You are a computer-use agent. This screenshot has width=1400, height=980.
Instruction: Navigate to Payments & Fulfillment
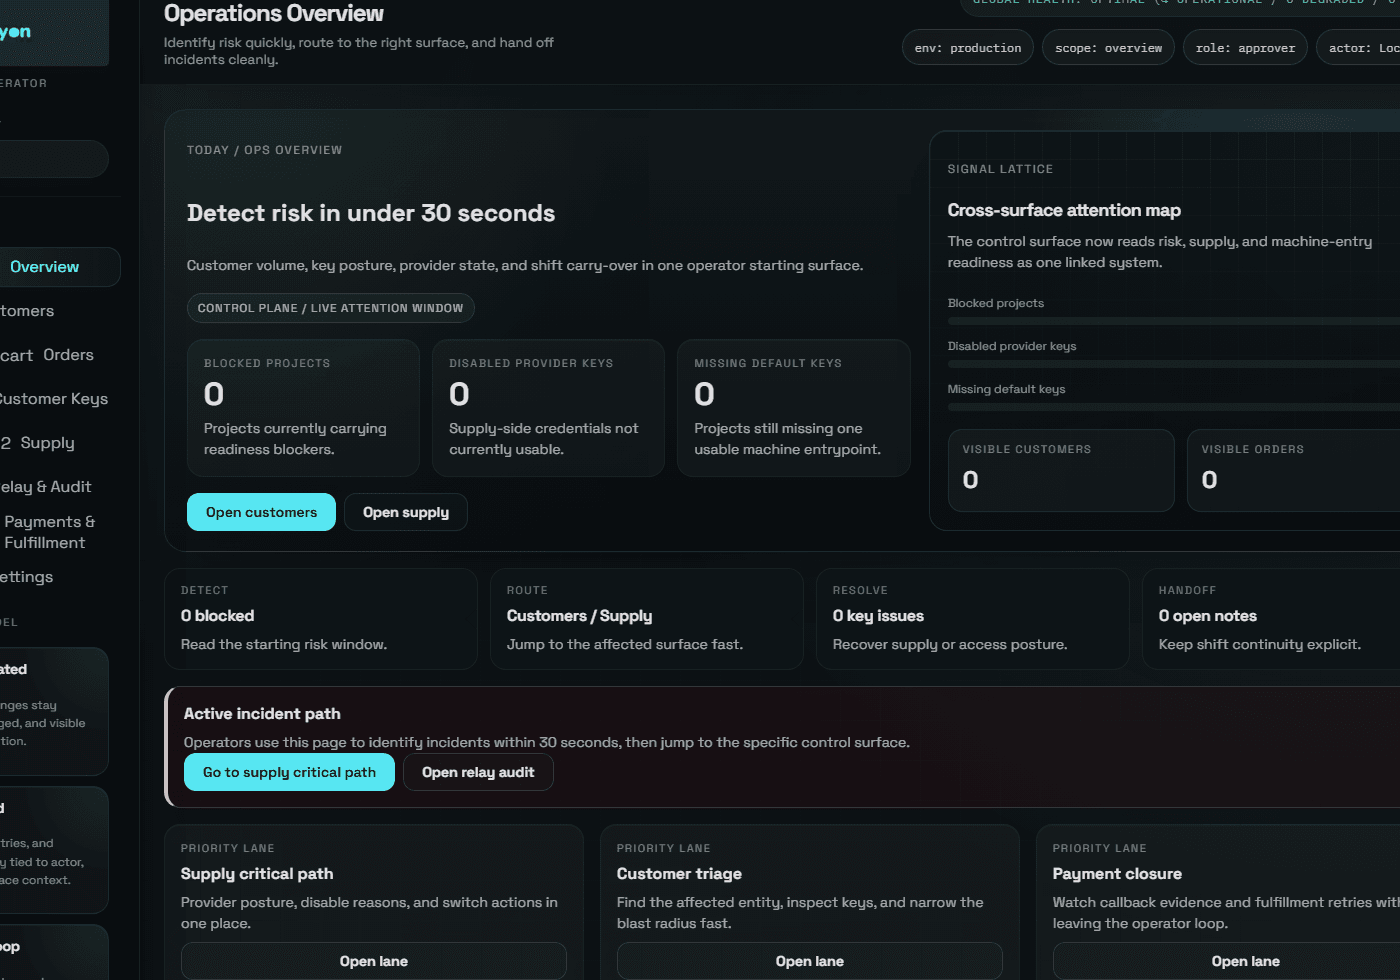point(50,531)
